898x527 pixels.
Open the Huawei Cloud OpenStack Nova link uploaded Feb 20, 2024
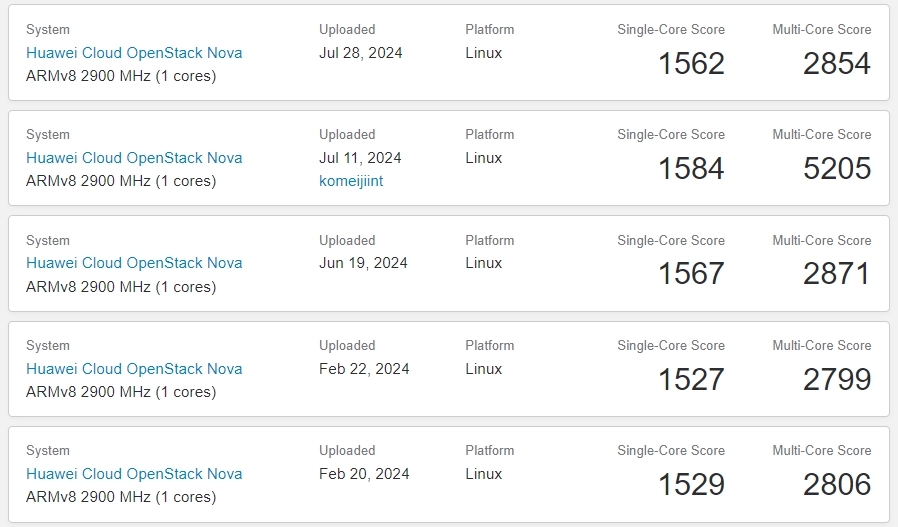tap(134, 474)
